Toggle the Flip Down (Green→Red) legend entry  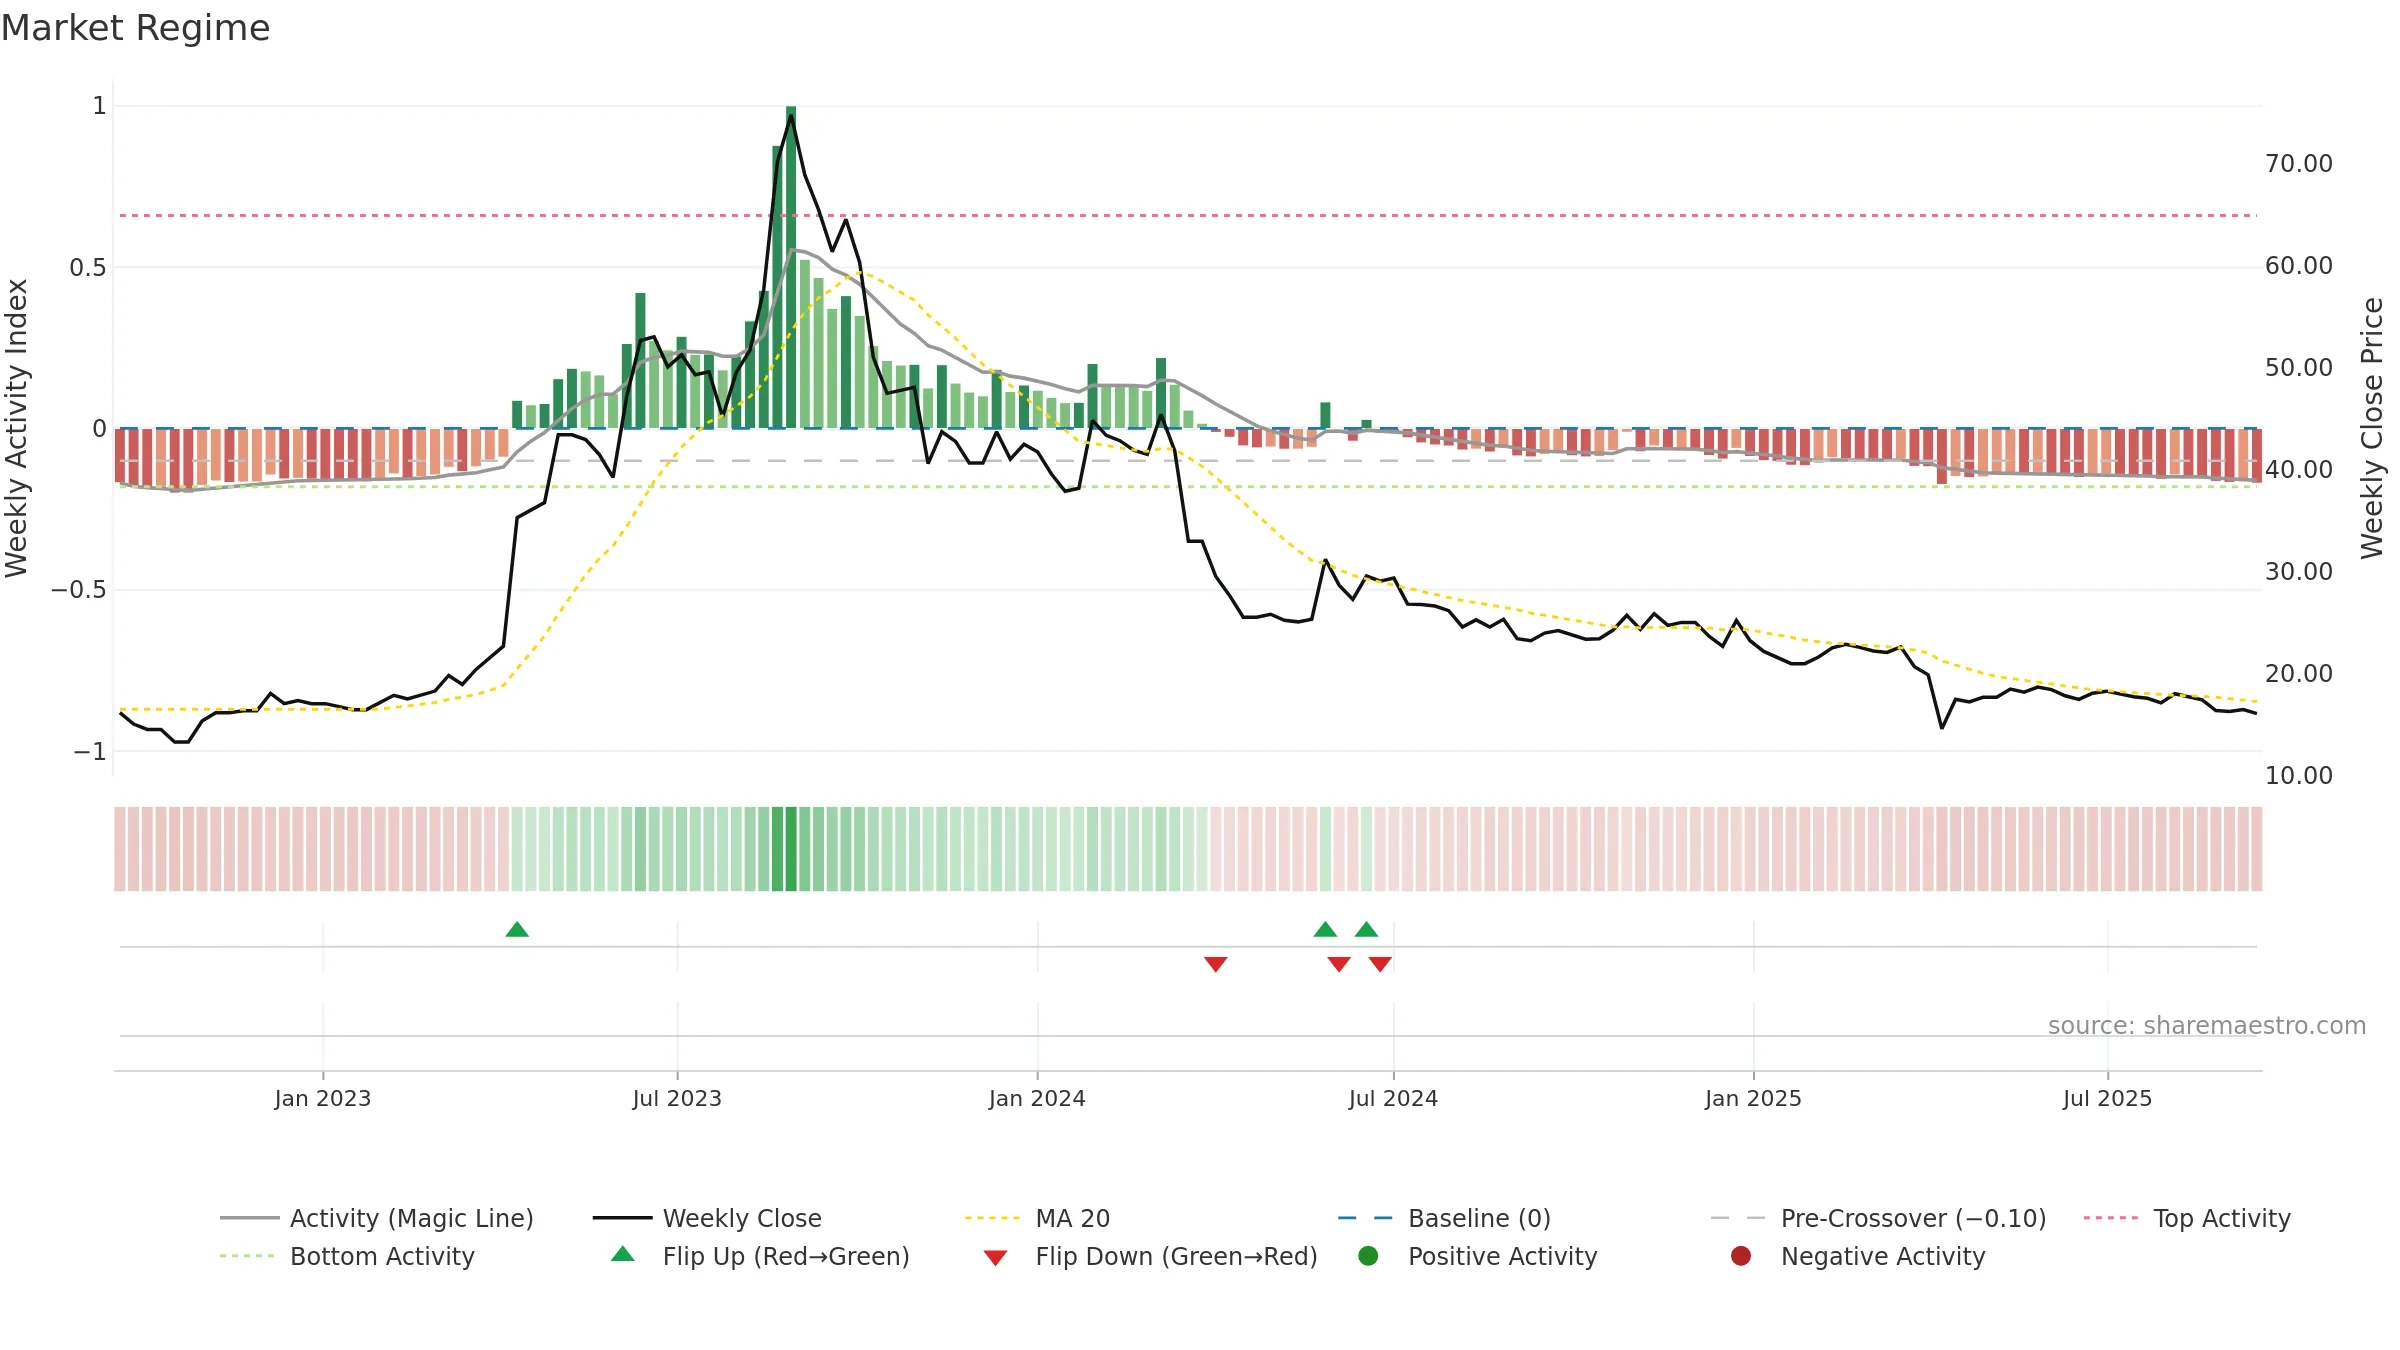point(1150,1256)
